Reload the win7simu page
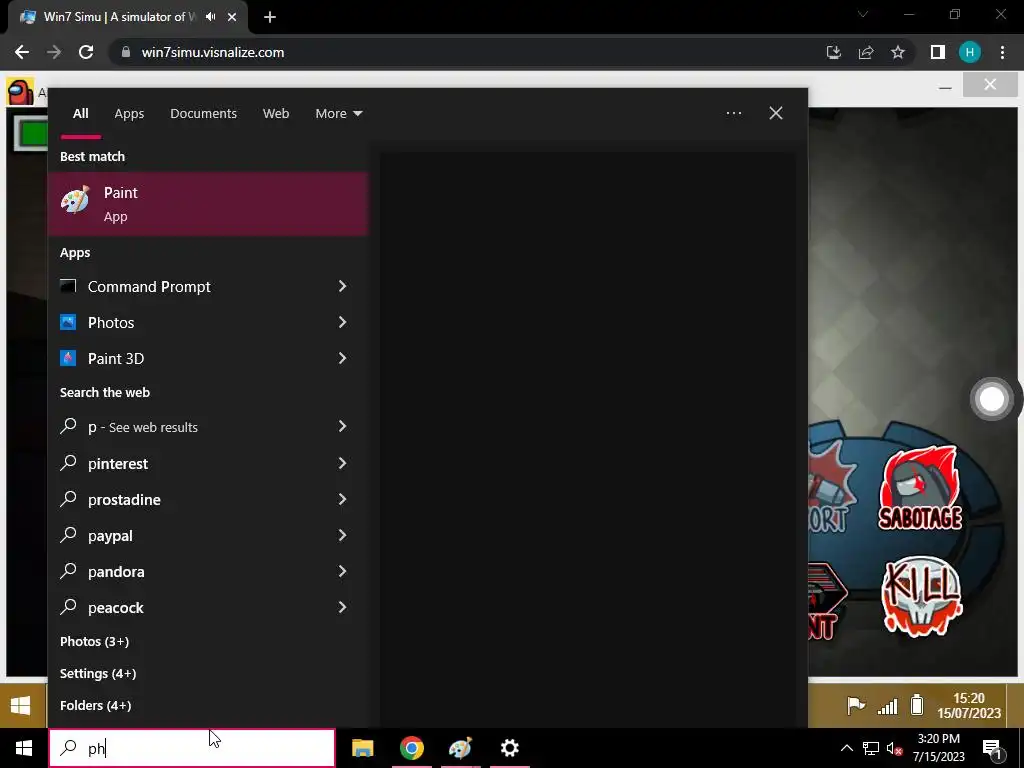This screenshot has width=1024, height=768. [x=86, y=52]
